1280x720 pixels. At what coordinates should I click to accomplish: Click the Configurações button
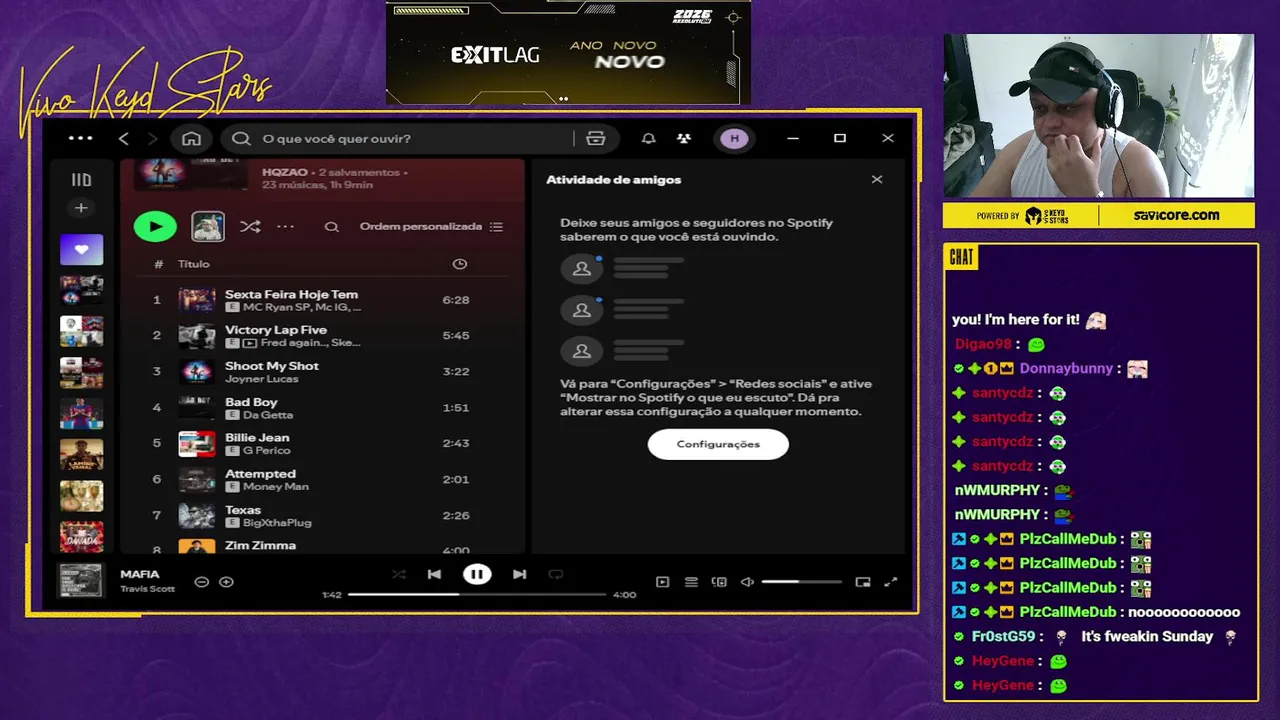pyautogui.click(x=718, y=444)
